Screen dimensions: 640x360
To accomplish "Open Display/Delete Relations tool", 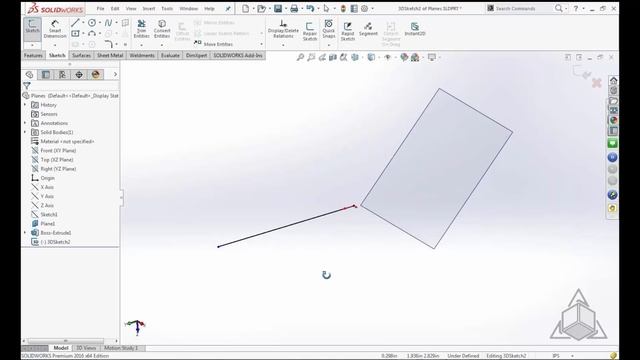I will [x=283, y=29].
